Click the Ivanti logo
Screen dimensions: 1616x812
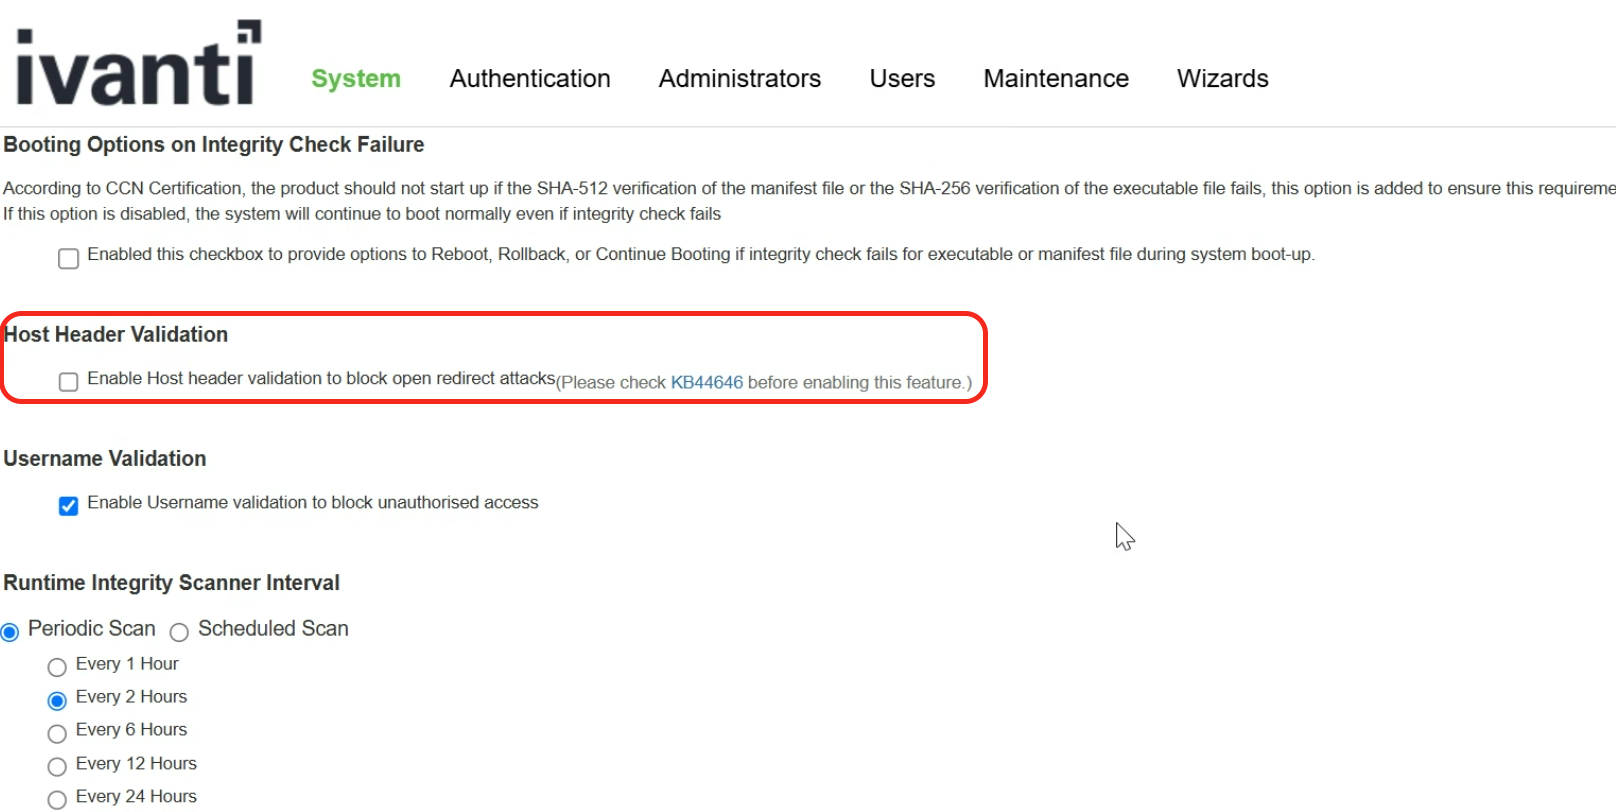[x=138, y=65]
